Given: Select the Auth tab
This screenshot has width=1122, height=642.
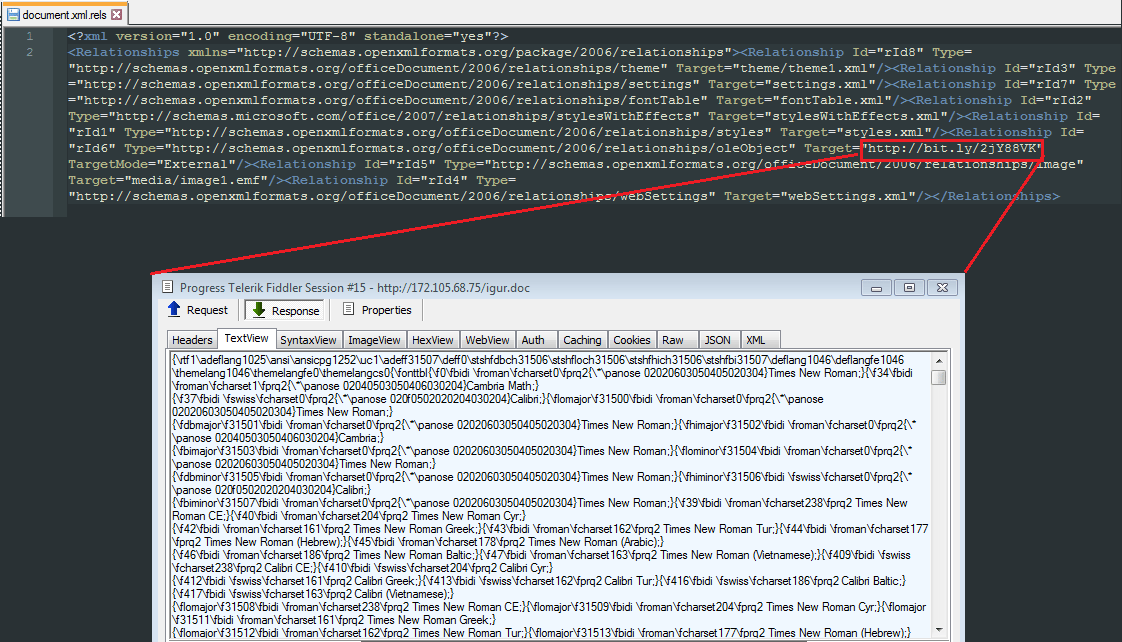Looking at the screenshot, I should tap(533, 340).
